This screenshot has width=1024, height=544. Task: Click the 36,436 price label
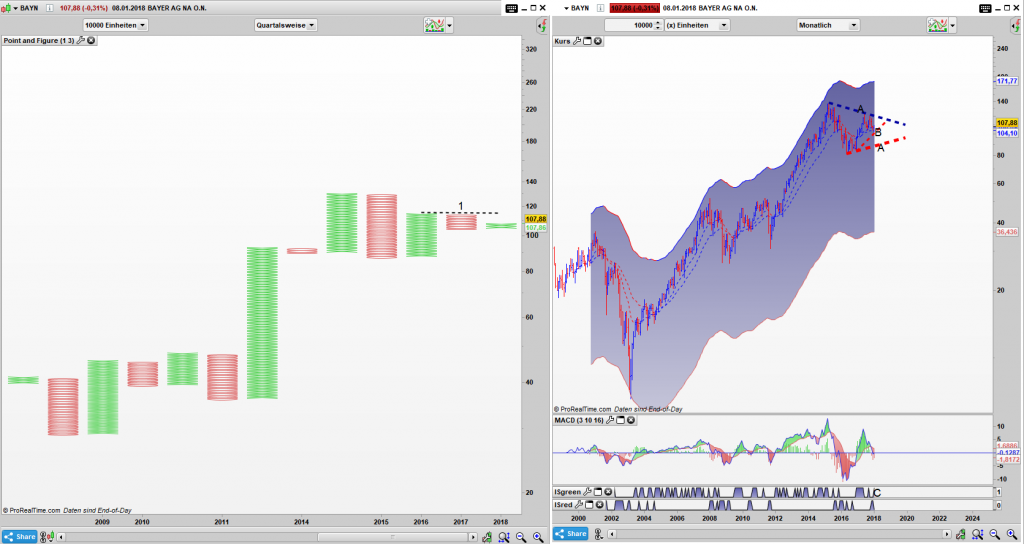1006,232
